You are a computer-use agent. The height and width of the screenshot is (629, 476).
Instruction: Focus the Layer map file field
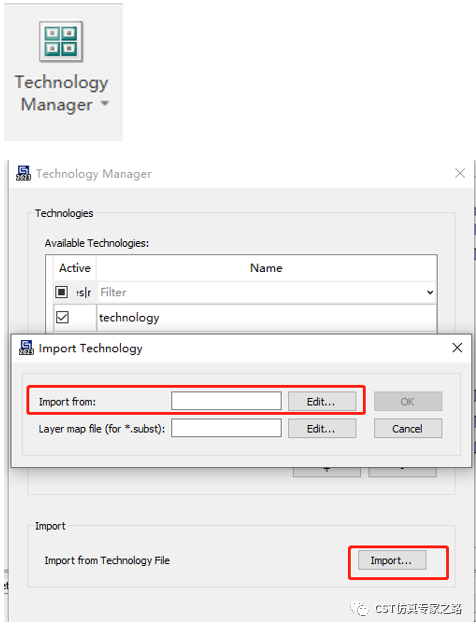click(x=226, y=428)
